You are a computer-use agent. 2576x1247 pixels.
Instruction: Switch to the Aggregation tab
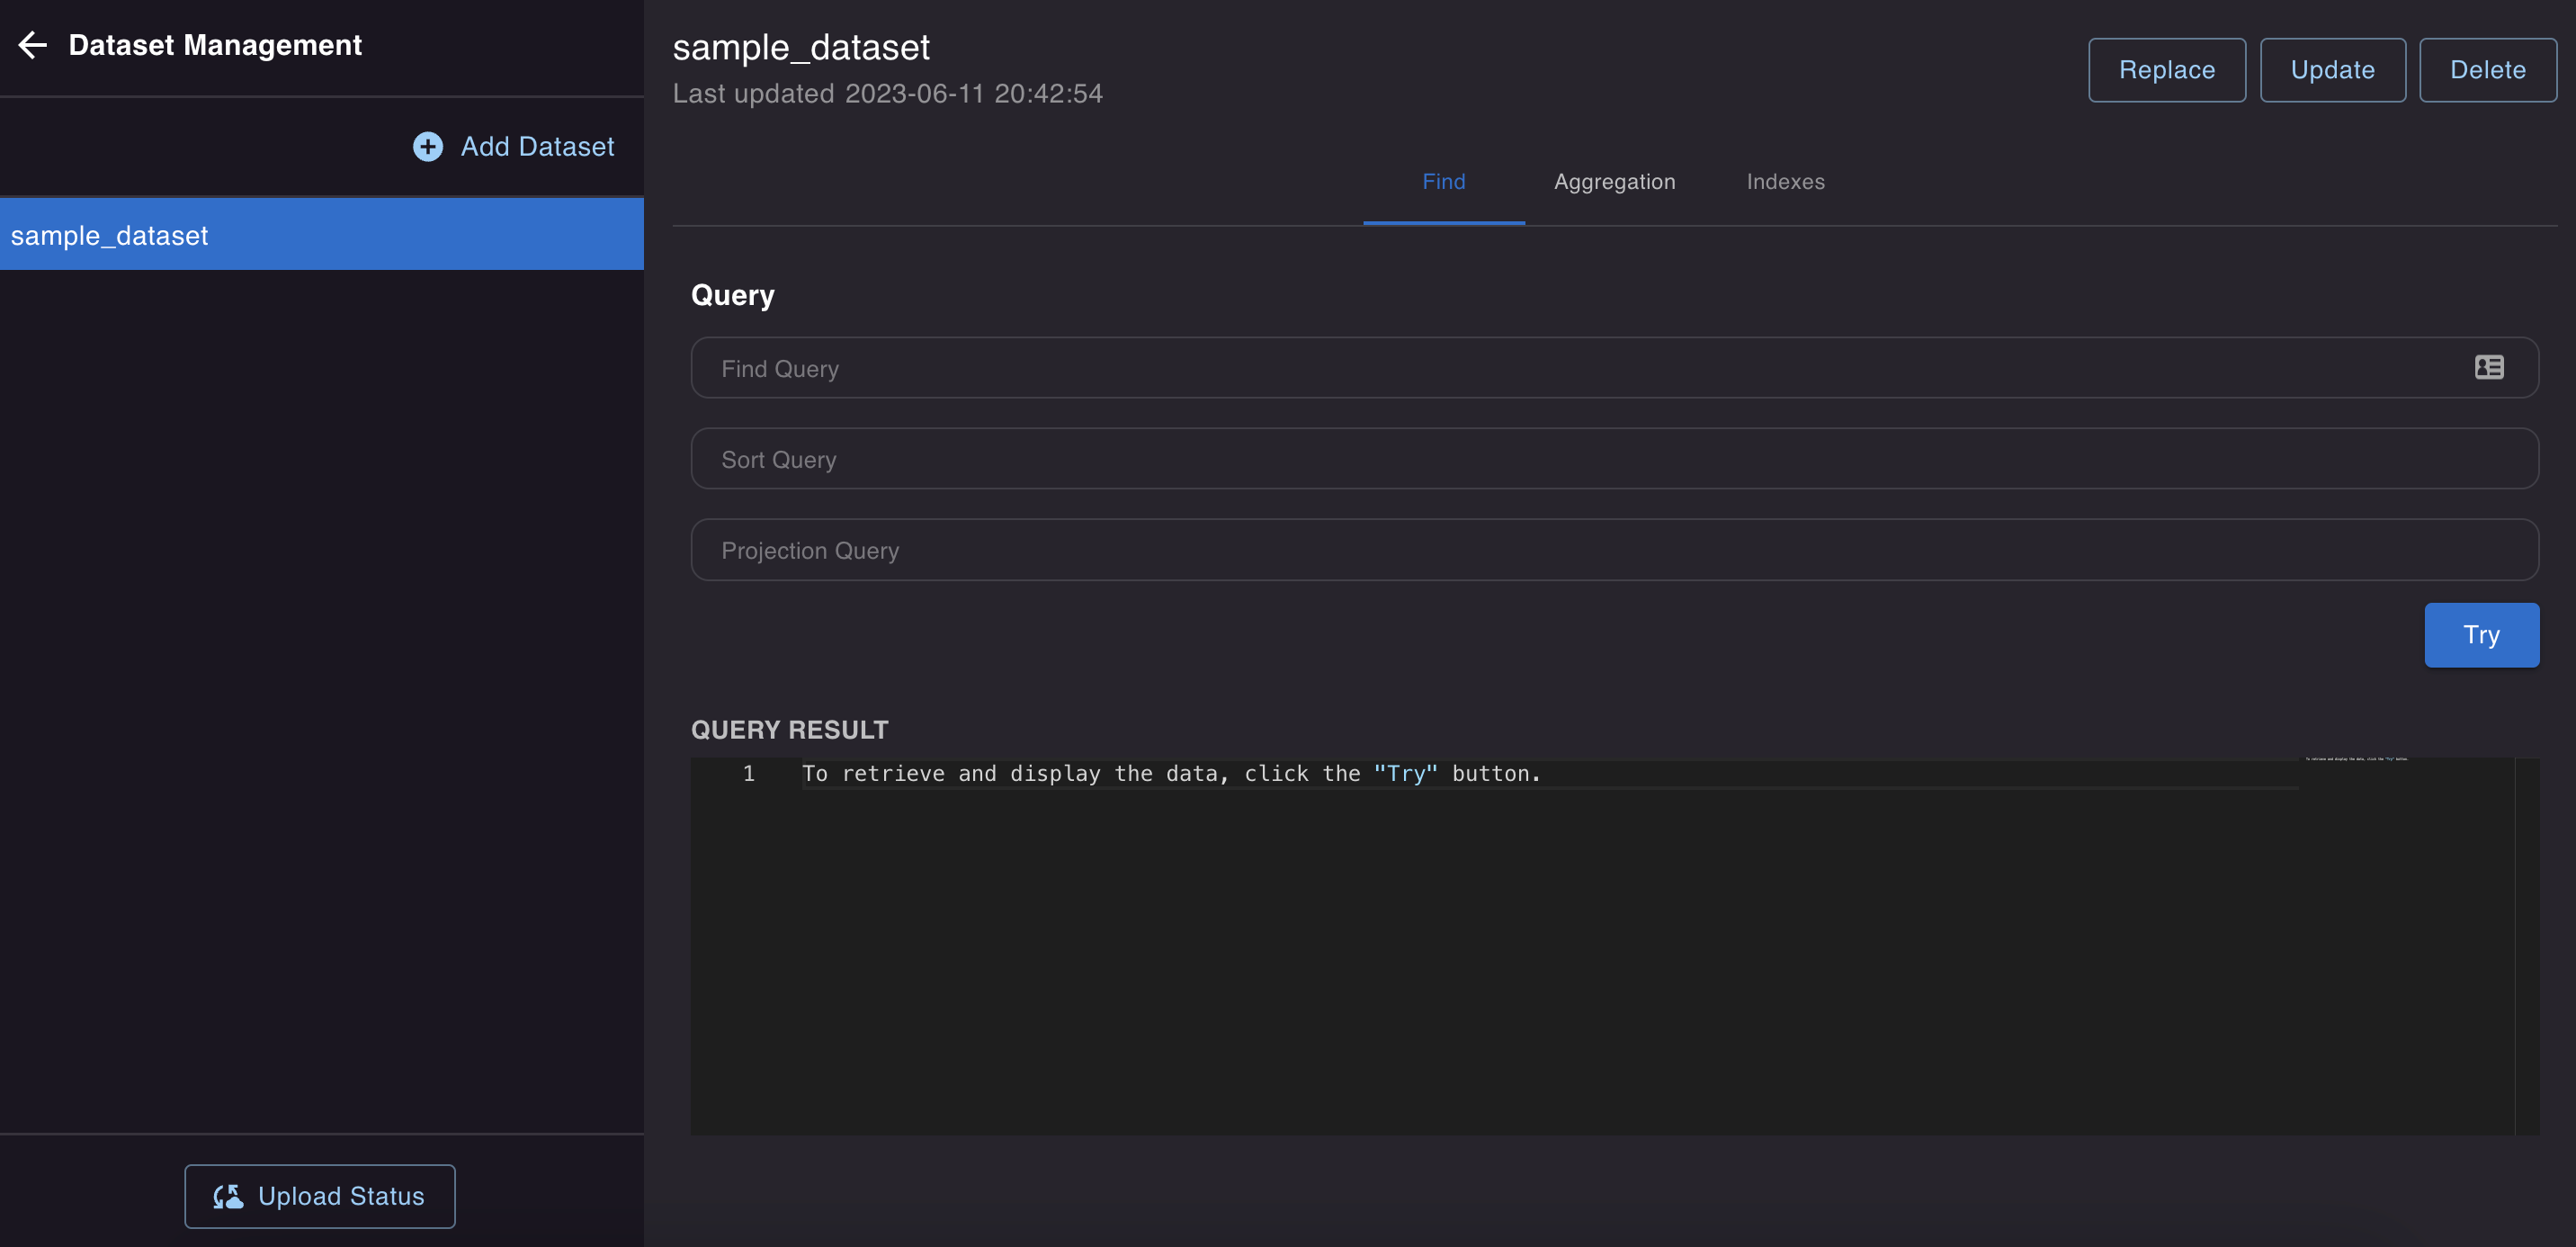[x=1614, y=181]
